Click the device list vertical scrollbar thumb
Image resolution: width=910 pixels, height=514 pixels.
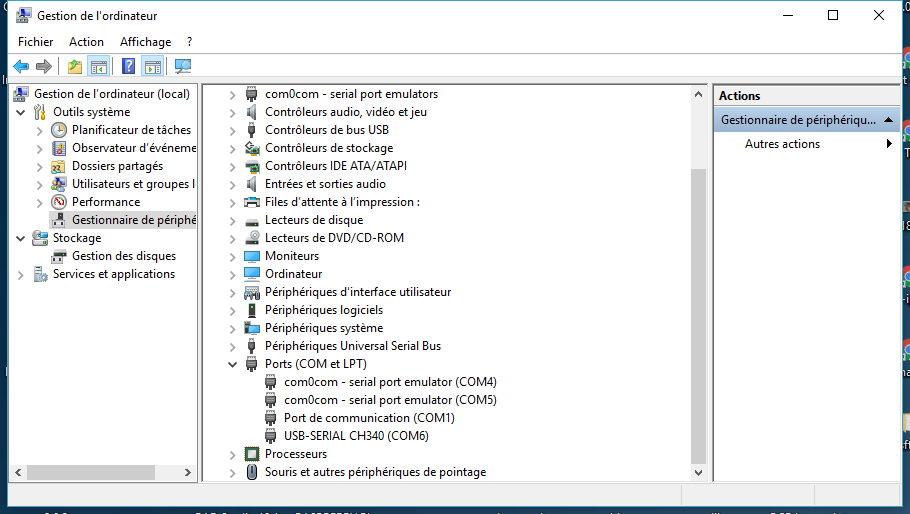pos(698,316)
